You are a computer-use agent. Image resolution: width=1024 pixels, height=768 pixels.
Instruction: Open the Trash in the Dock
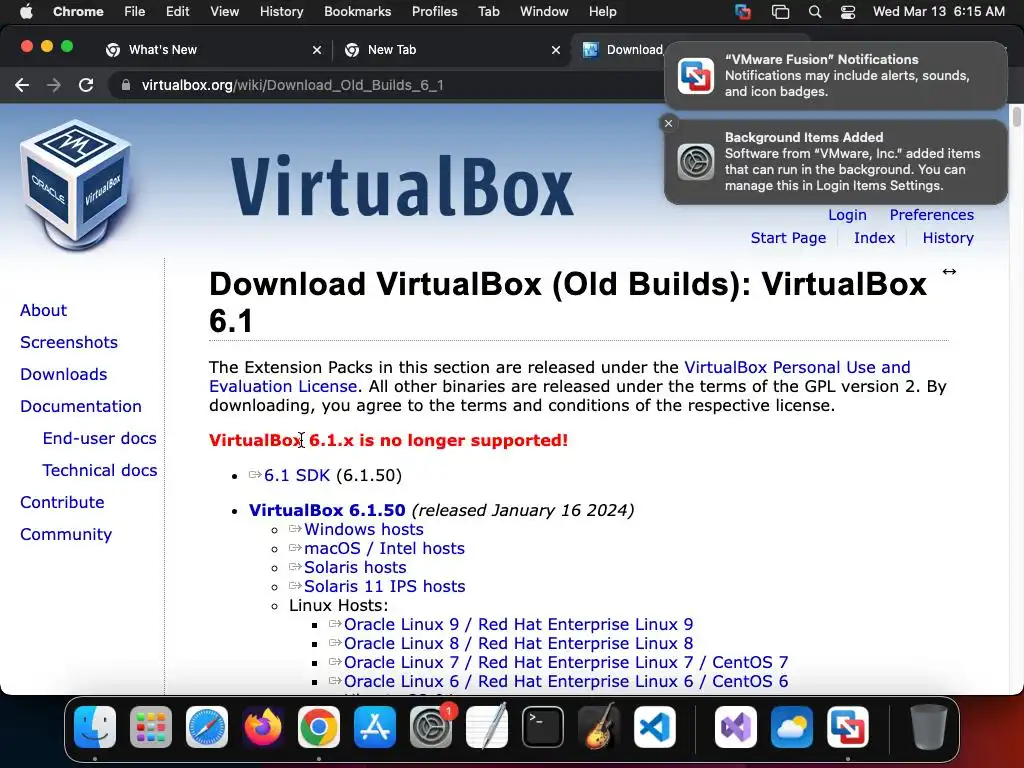[929, 727]
